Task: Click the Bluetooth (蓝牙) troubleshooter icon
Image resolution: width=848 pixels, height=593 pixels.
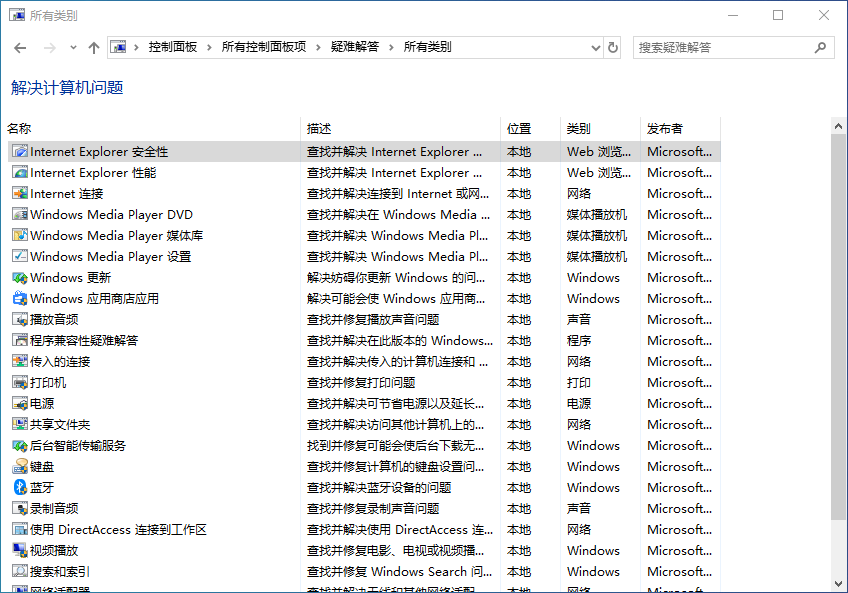Action: pos(19,487)
